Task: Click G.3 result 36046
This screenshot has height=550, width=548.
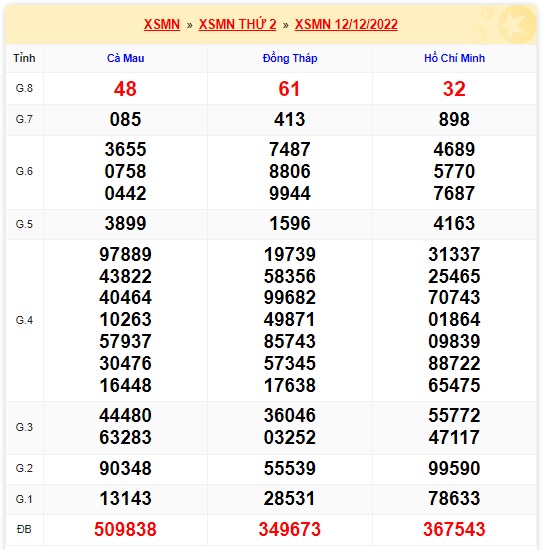Action: click(290, 415)
